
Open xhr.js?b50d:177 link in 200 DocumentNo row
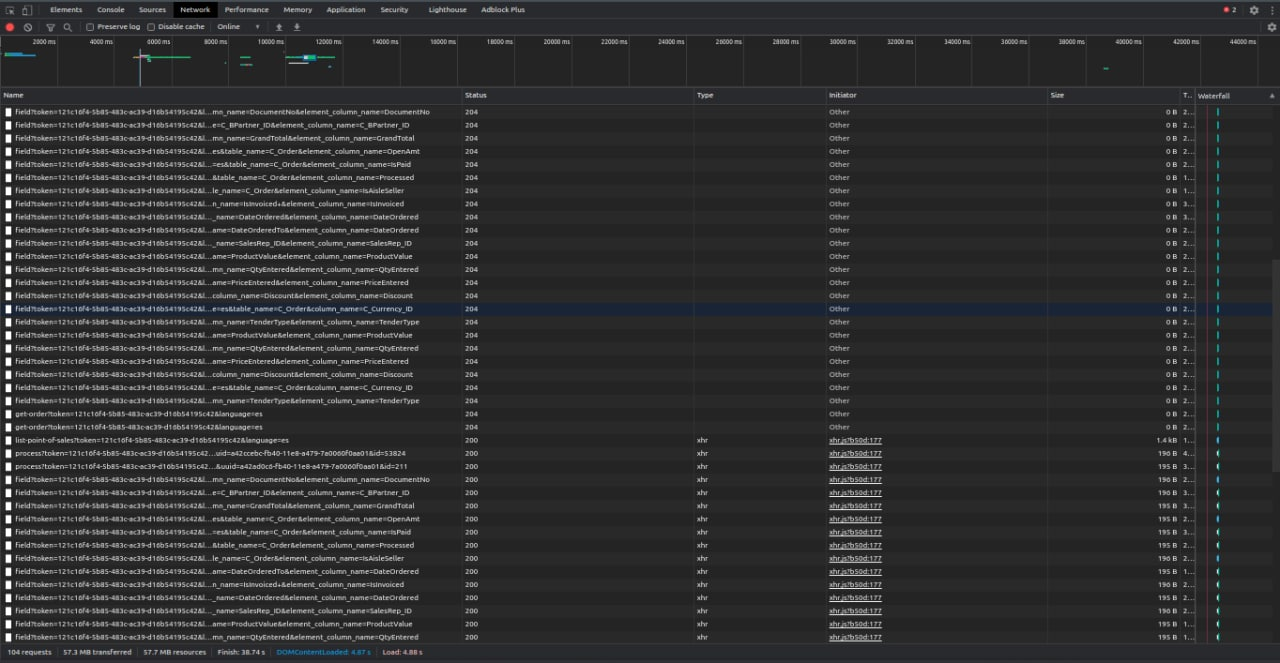pos(855,480)
